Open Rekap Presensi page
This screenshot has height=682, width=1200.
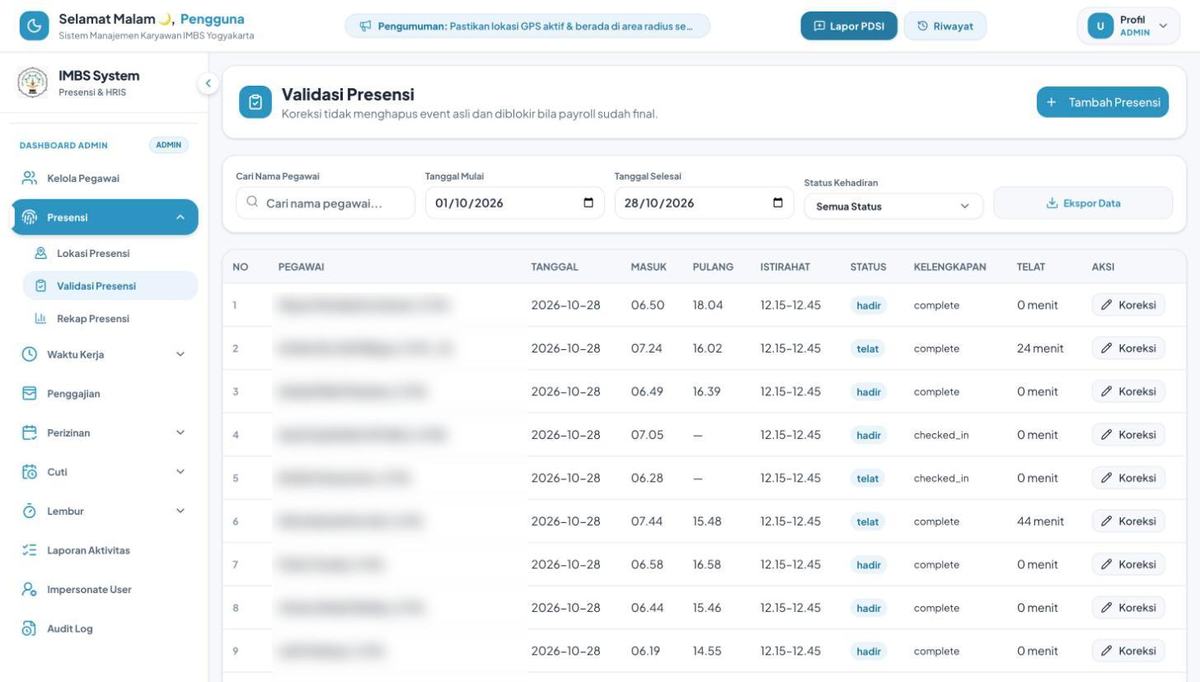[x=110, y=318]
